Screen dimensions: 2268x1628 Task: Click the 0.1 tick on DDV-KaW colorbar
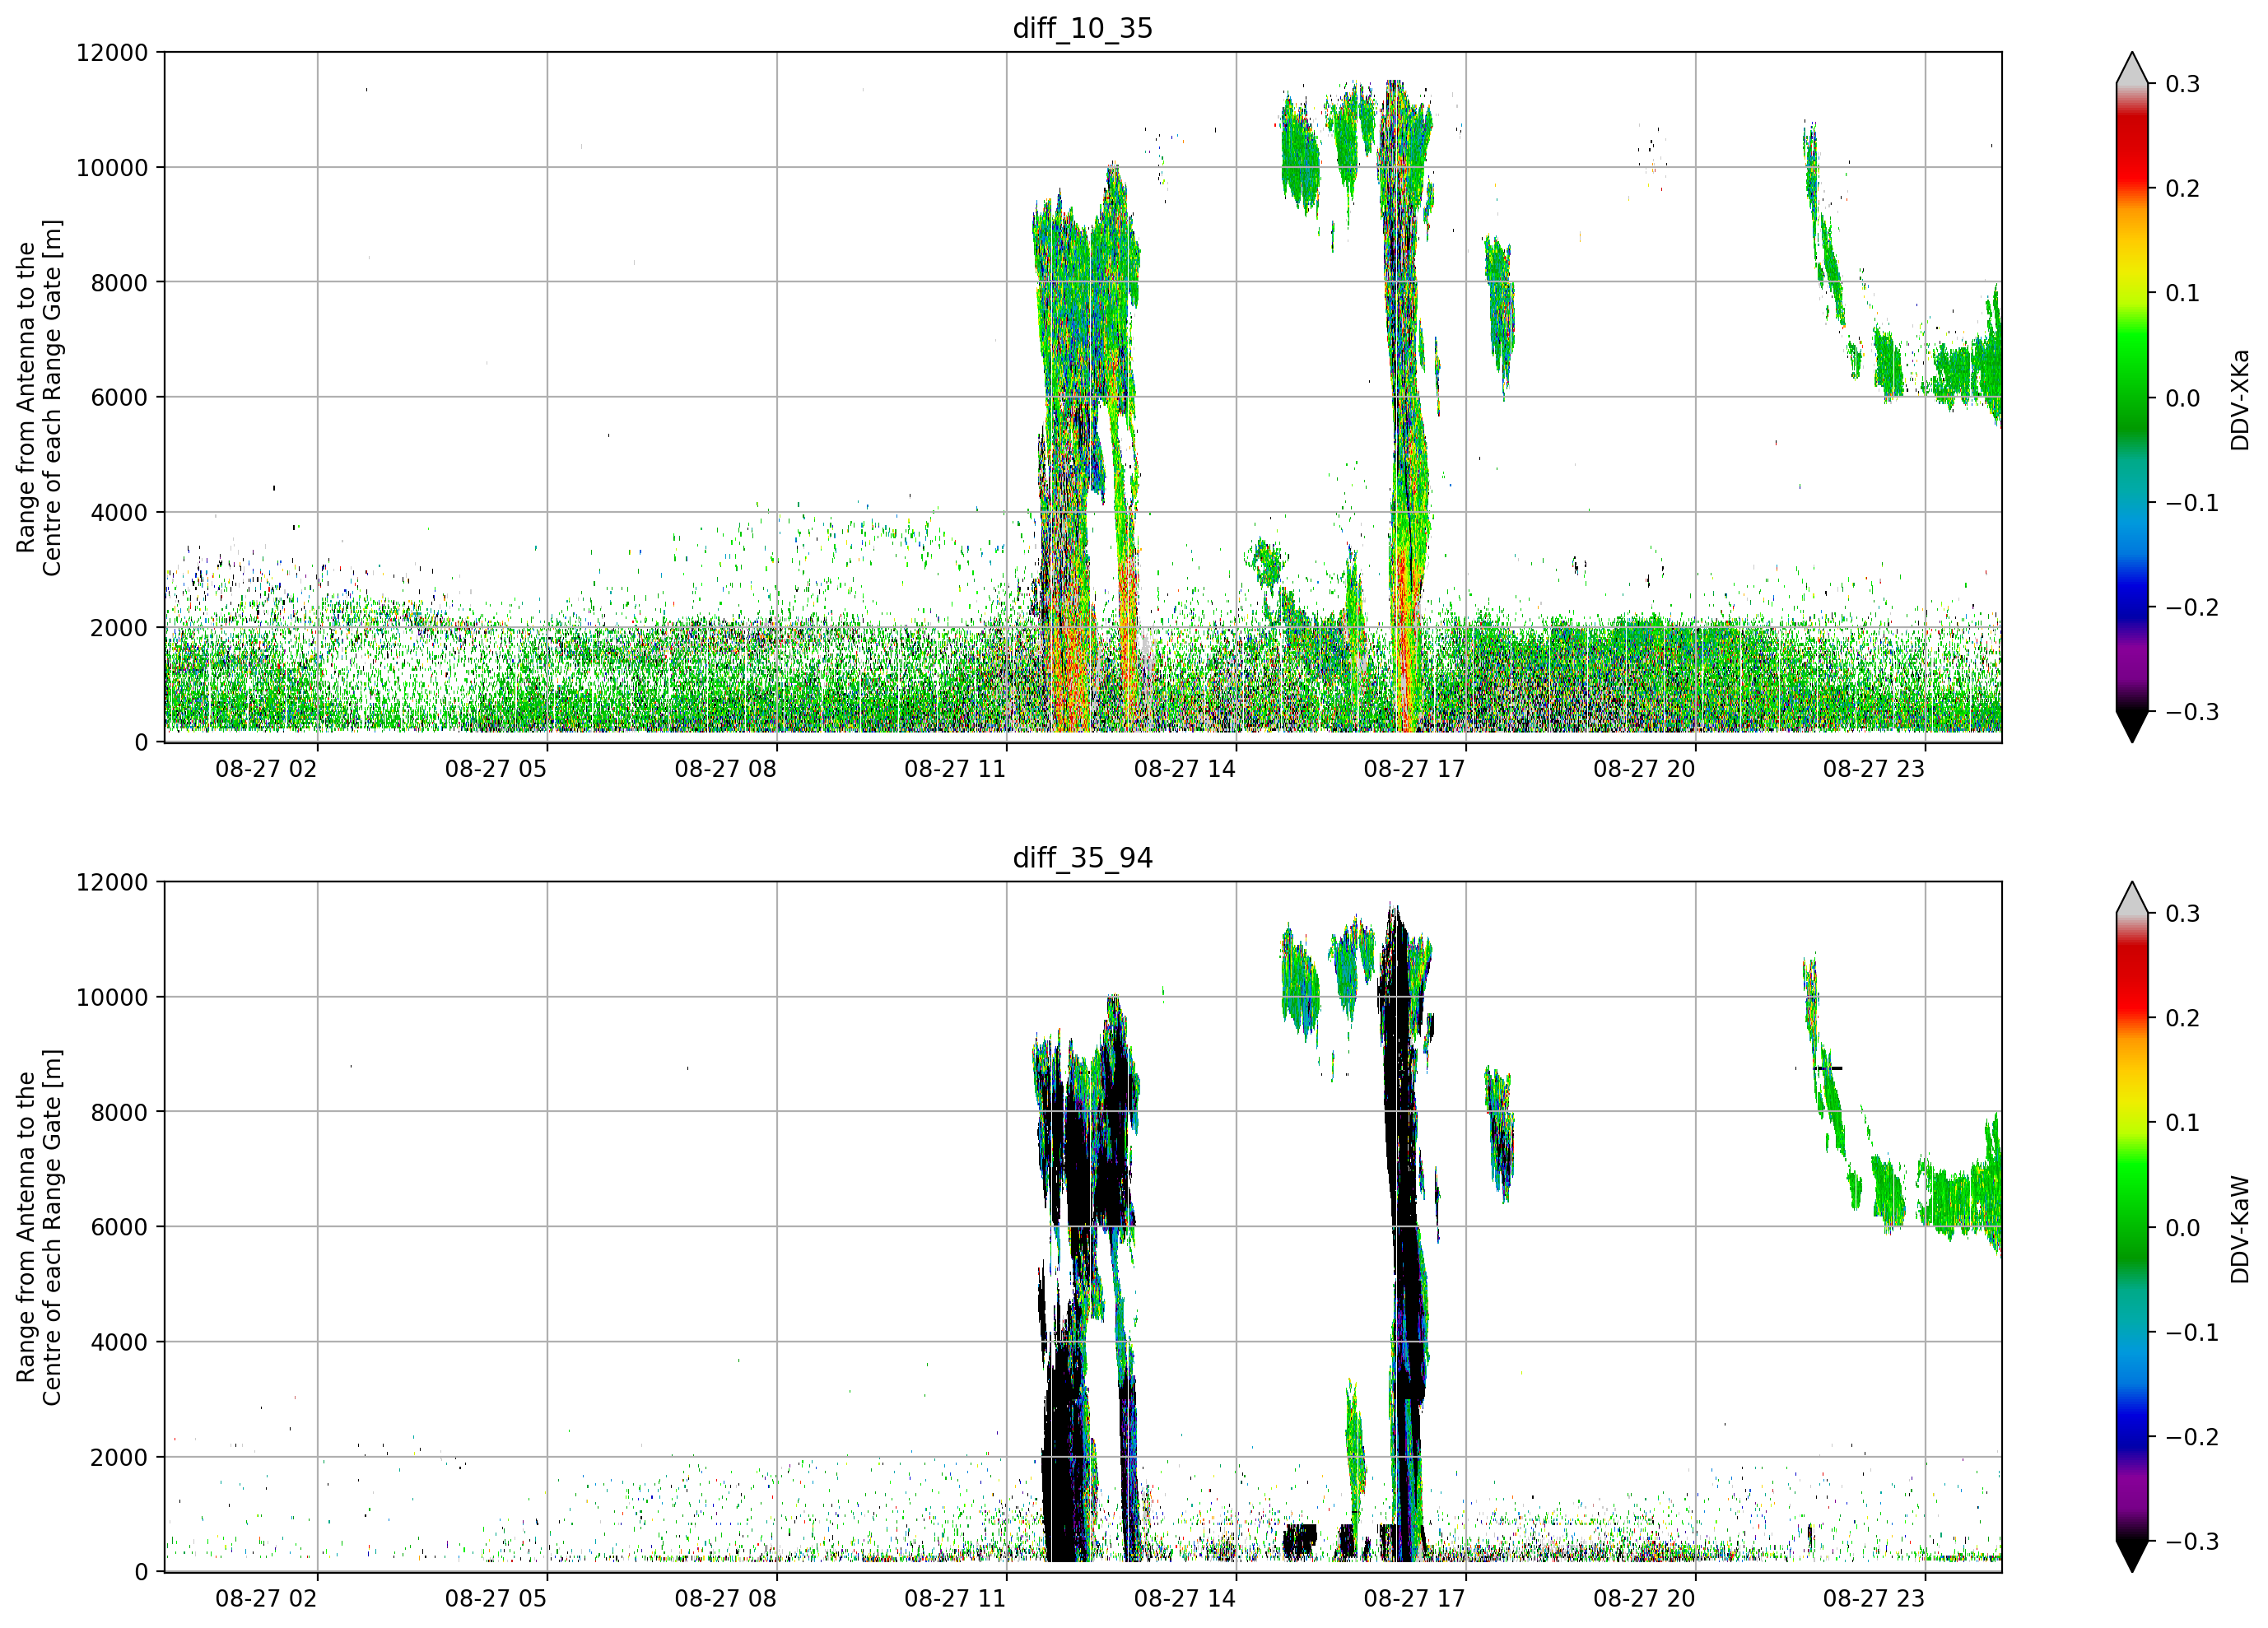point(2183,1123)
